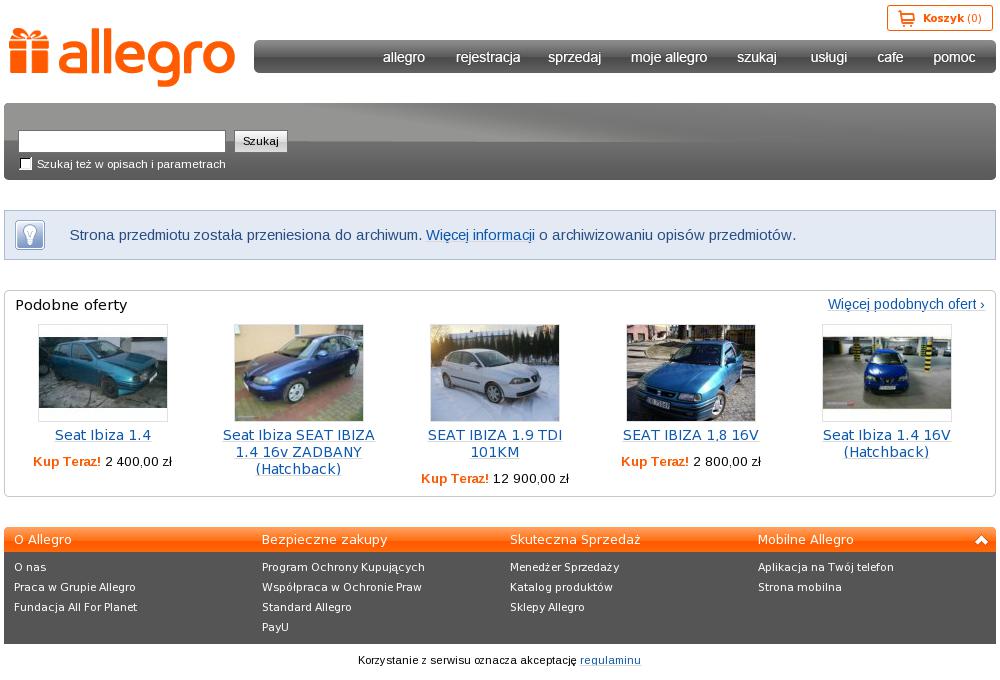Open the Standard Allegro link
The height and width of the screenshot is (680, 1000).
point(307,607)
